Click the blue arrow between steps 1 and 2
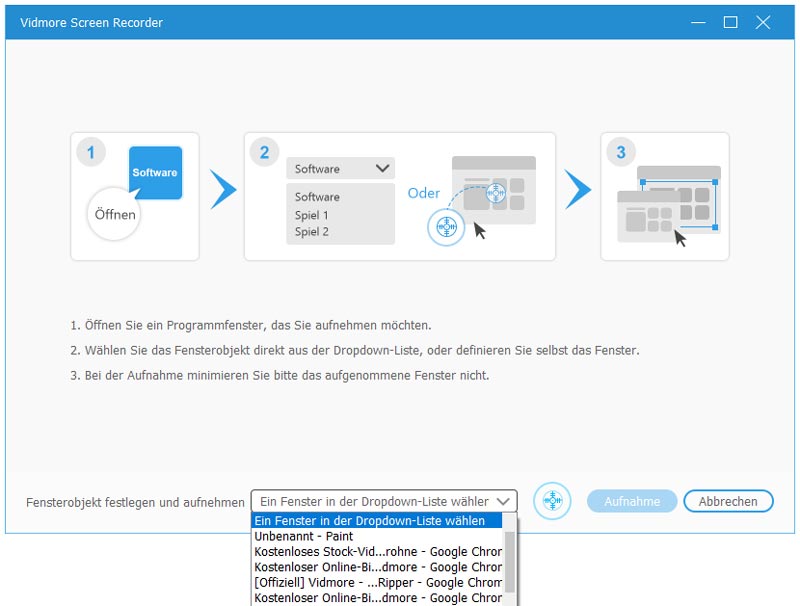The image size is (800, 606). point(224,190)
